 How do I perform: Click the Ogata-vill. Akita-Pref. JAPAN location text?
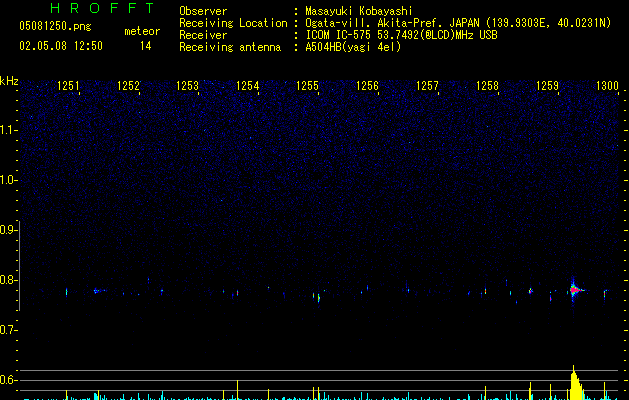pyautogui.click(x=458, y=23)
